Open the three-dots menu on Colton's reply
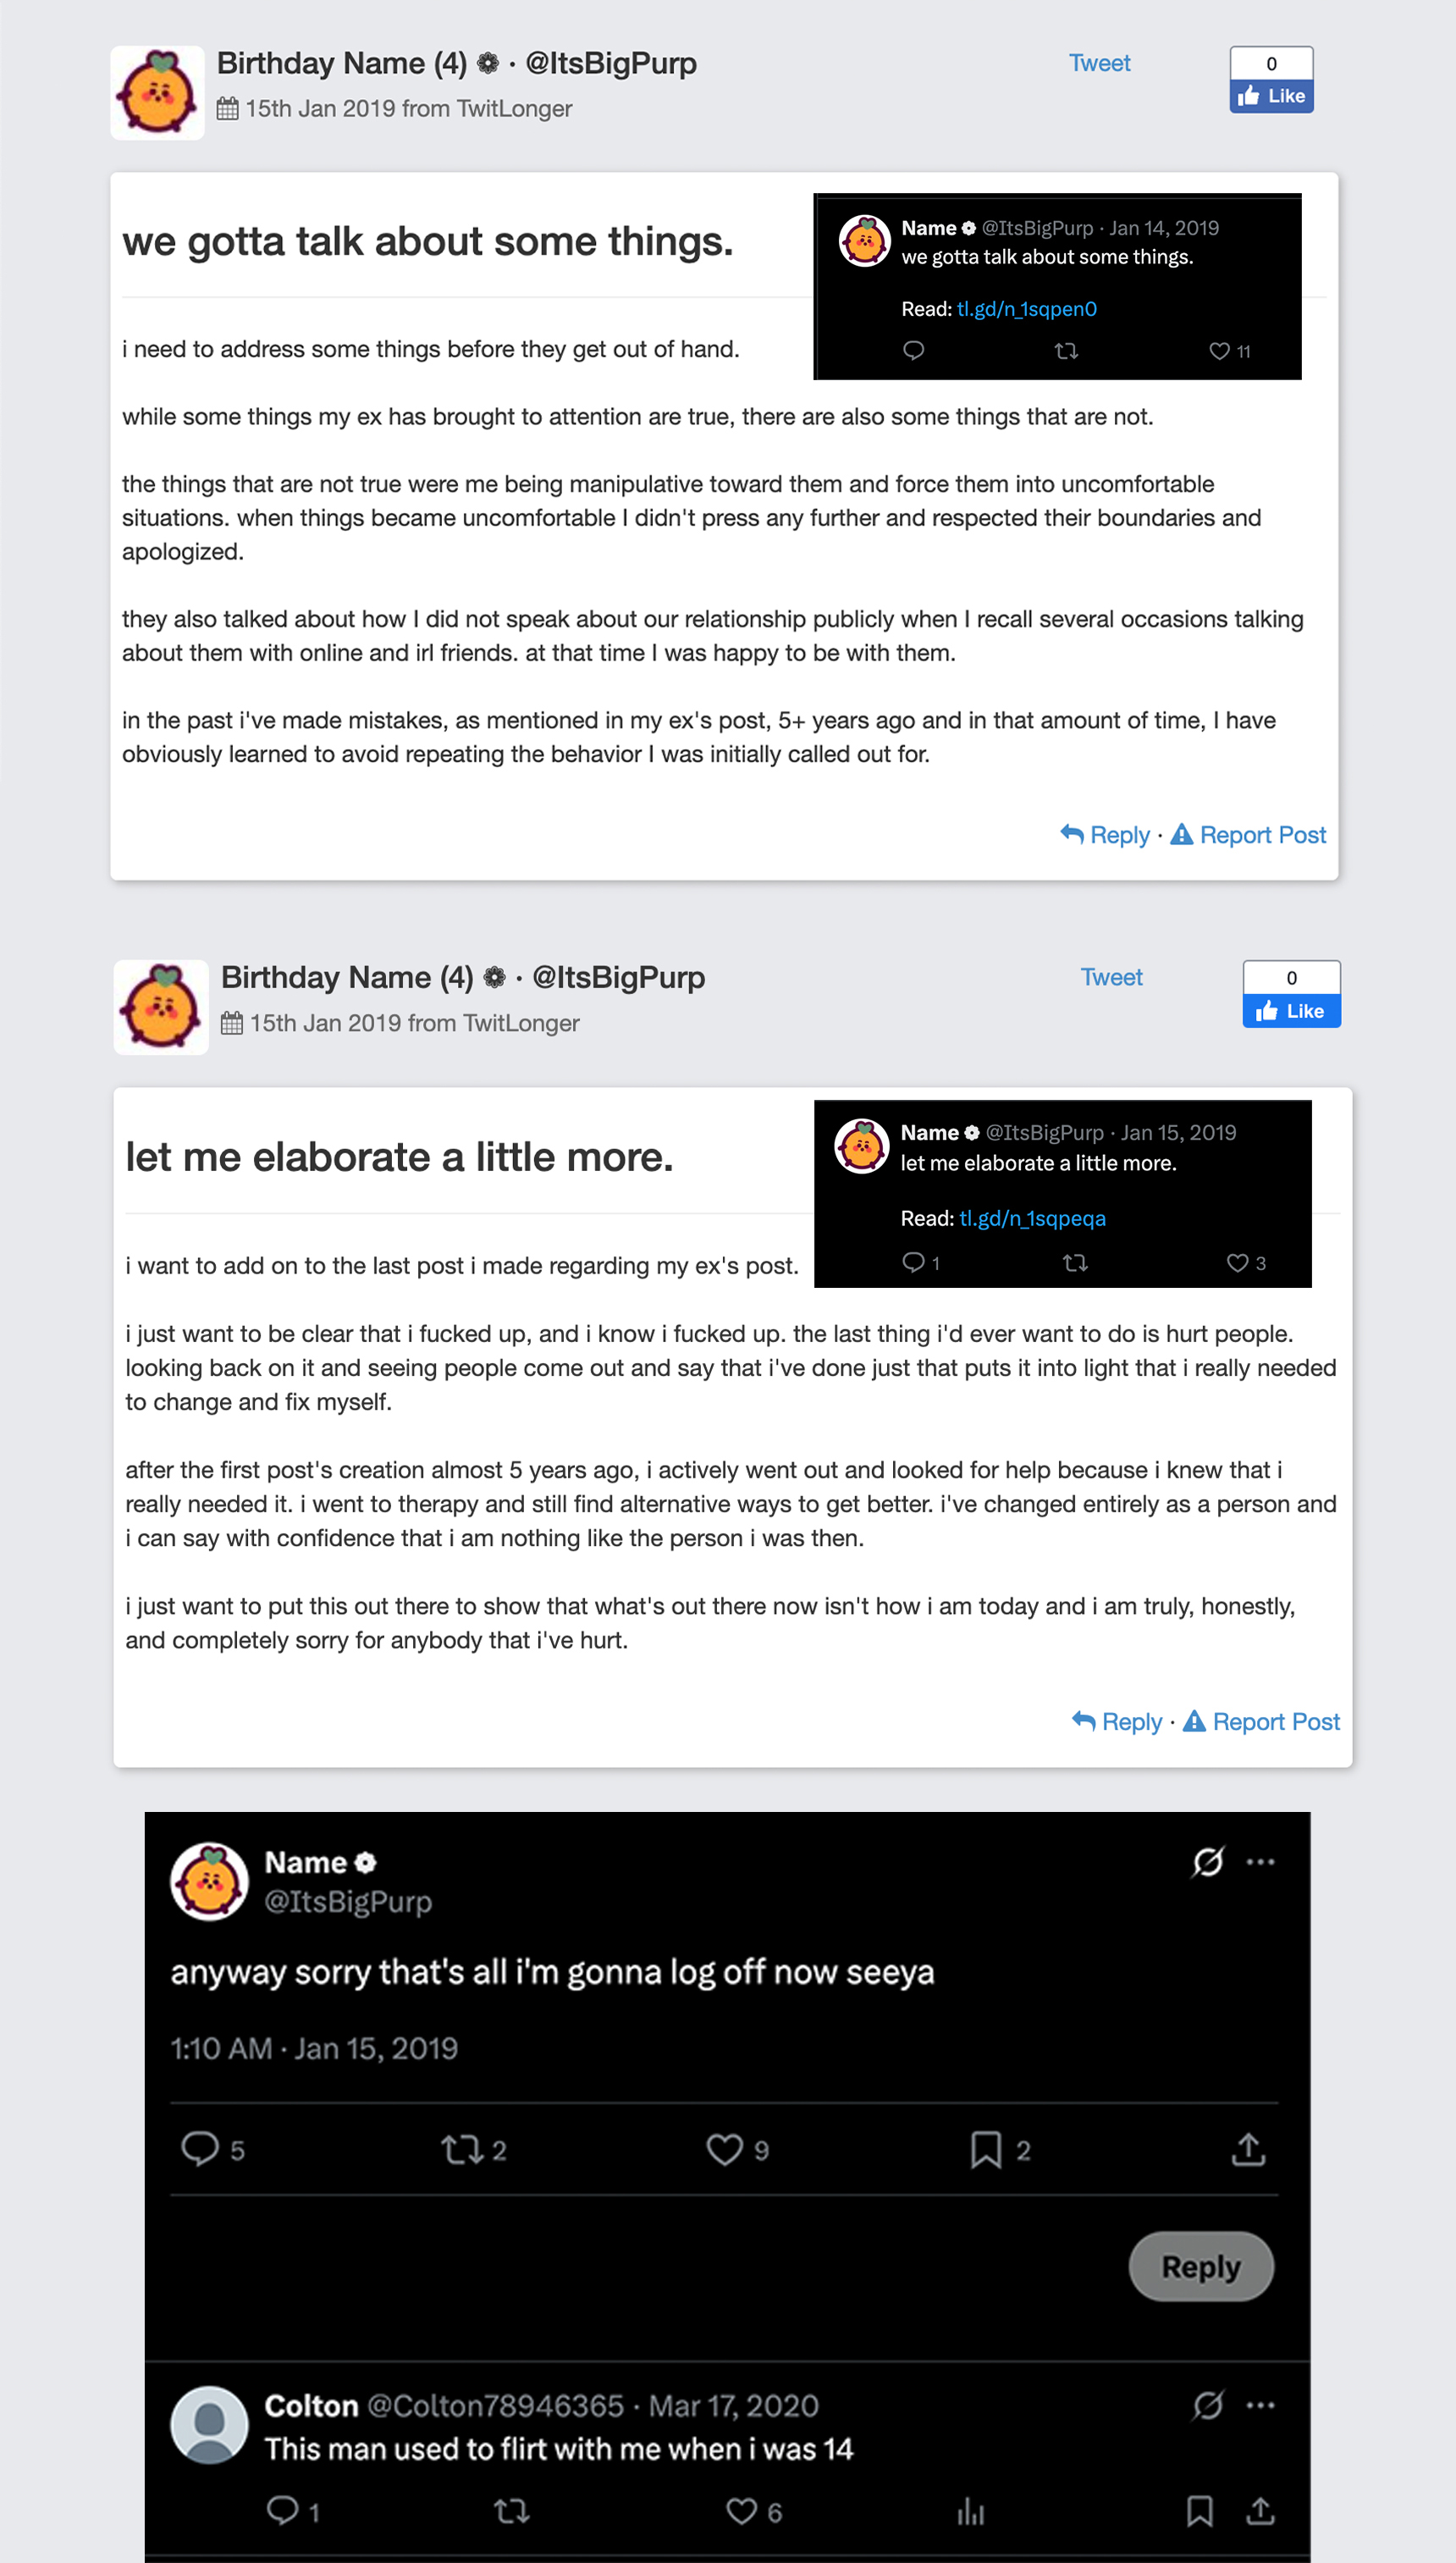Viewport: 1456px width, 2563px height. (x=1260, y=2405)
